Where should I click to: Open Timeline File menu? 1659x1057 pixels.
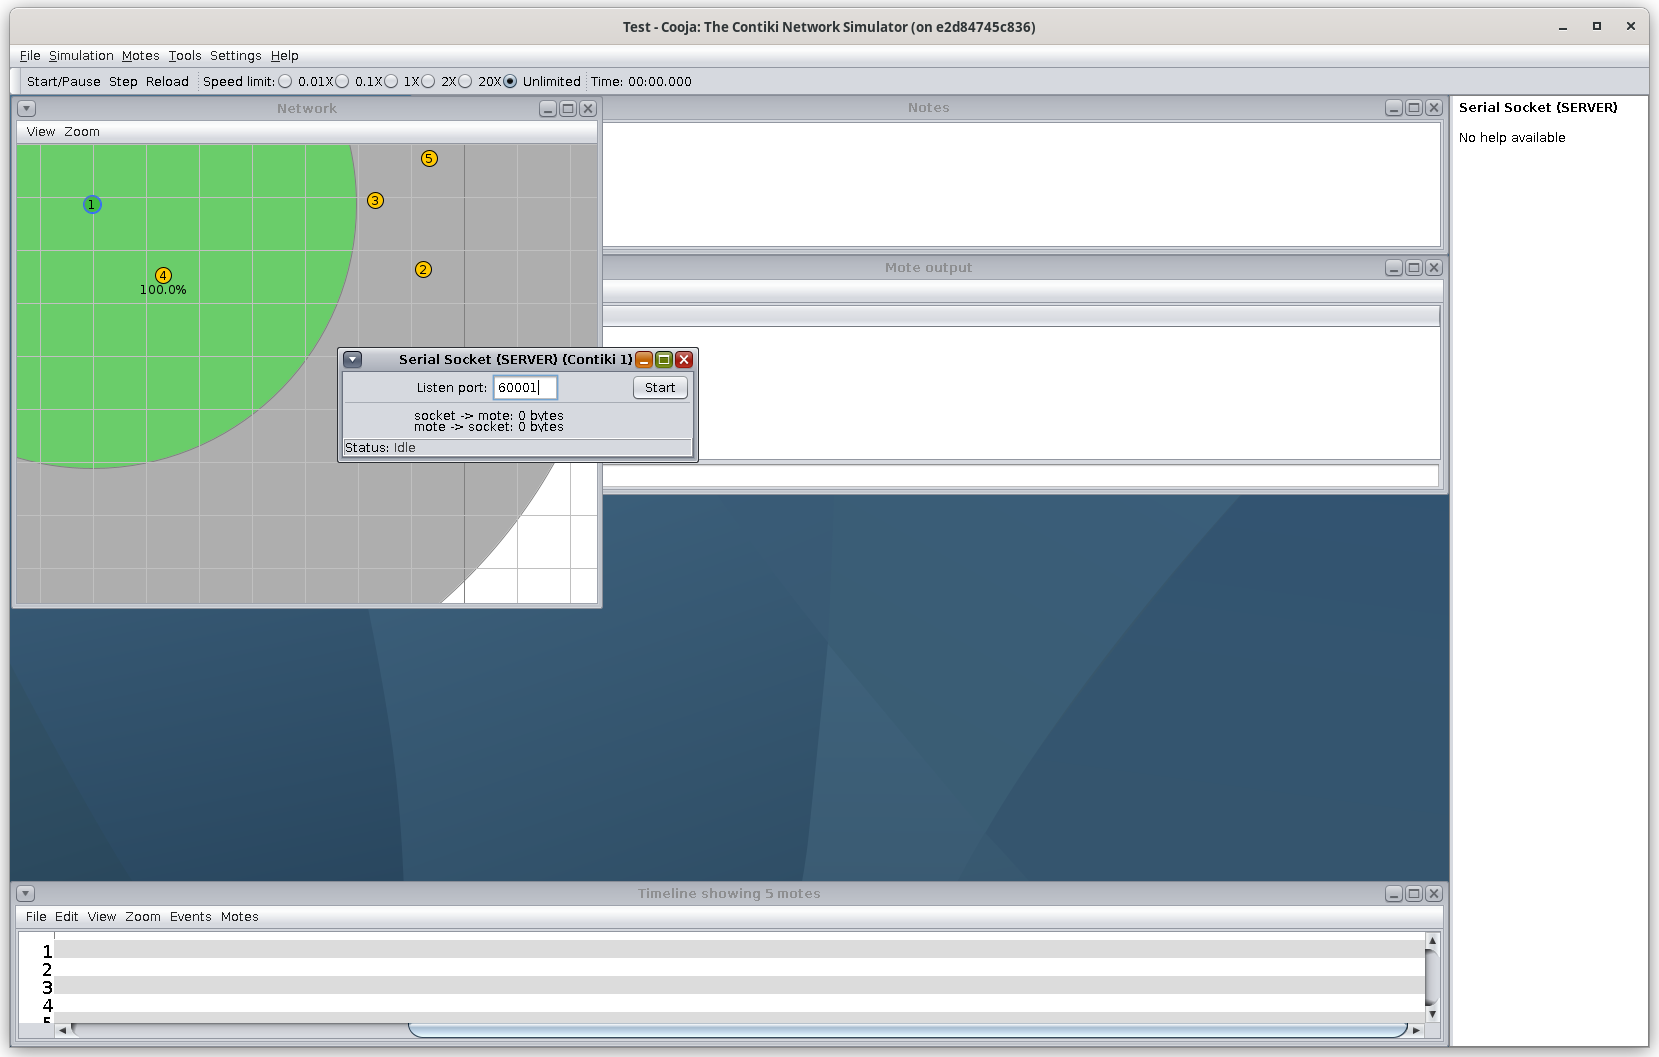(36, 917)
